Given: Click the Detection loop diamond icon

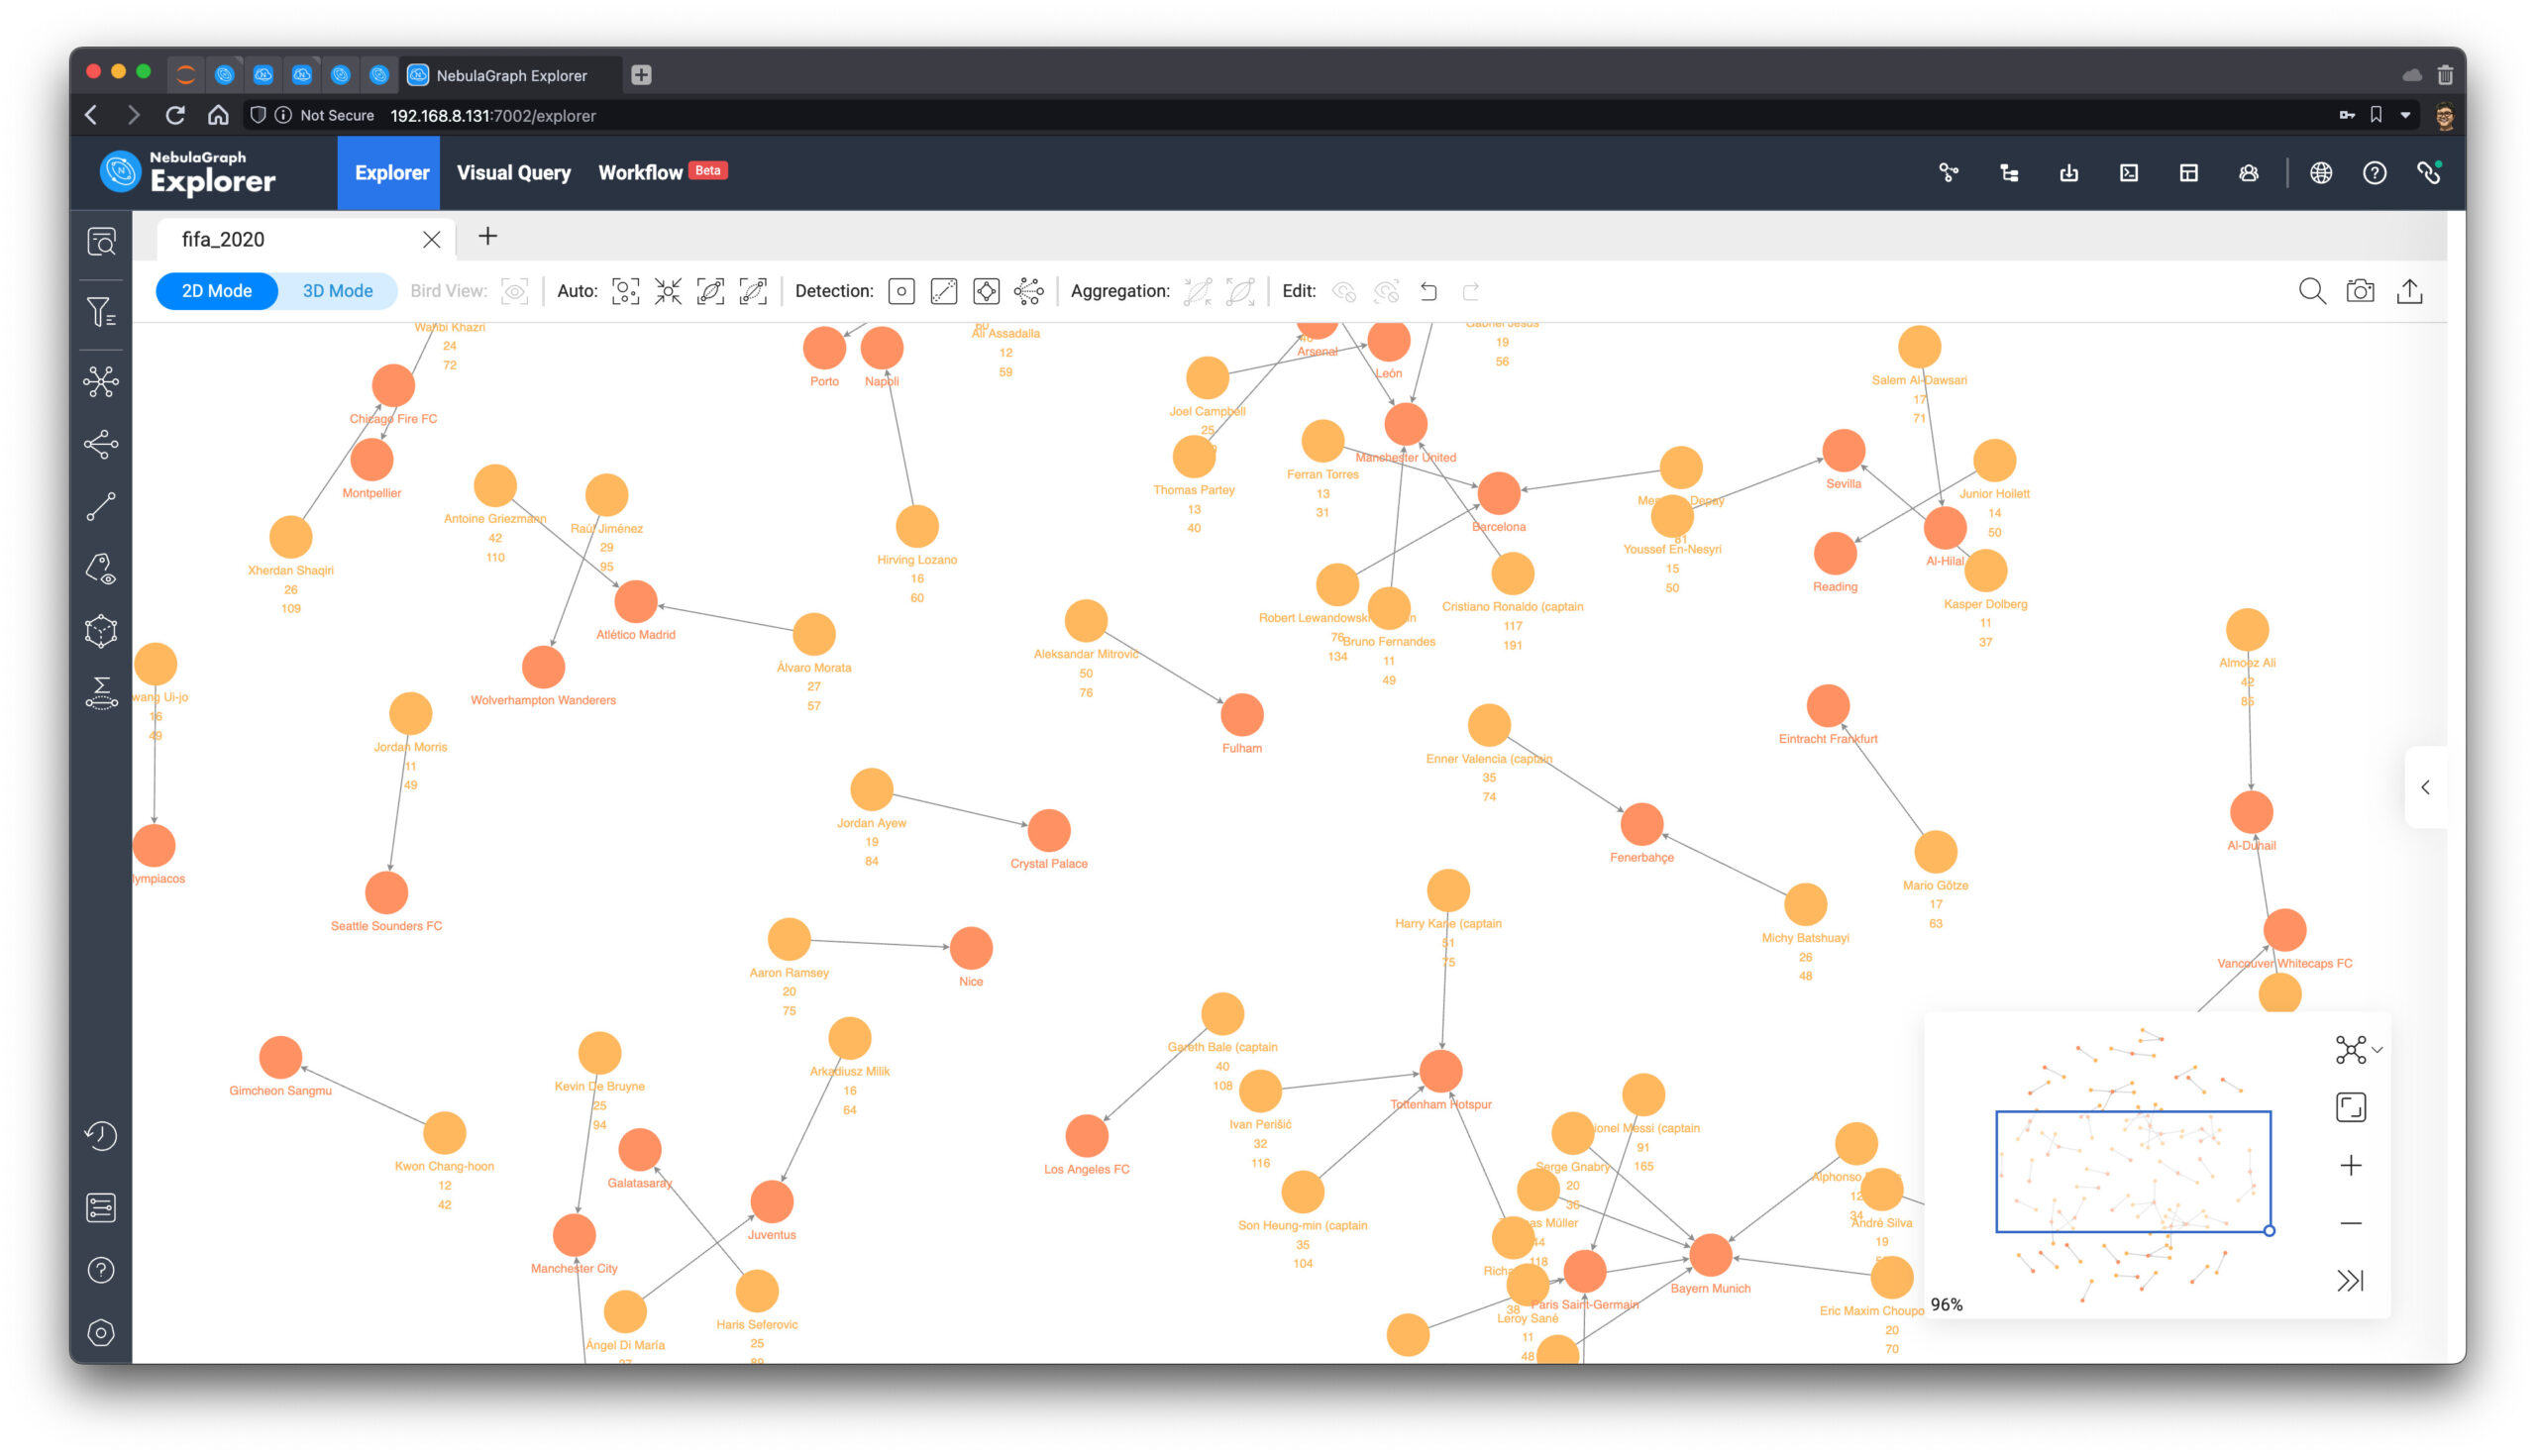Looking at the screenshot, I should [x=986, y=291].
